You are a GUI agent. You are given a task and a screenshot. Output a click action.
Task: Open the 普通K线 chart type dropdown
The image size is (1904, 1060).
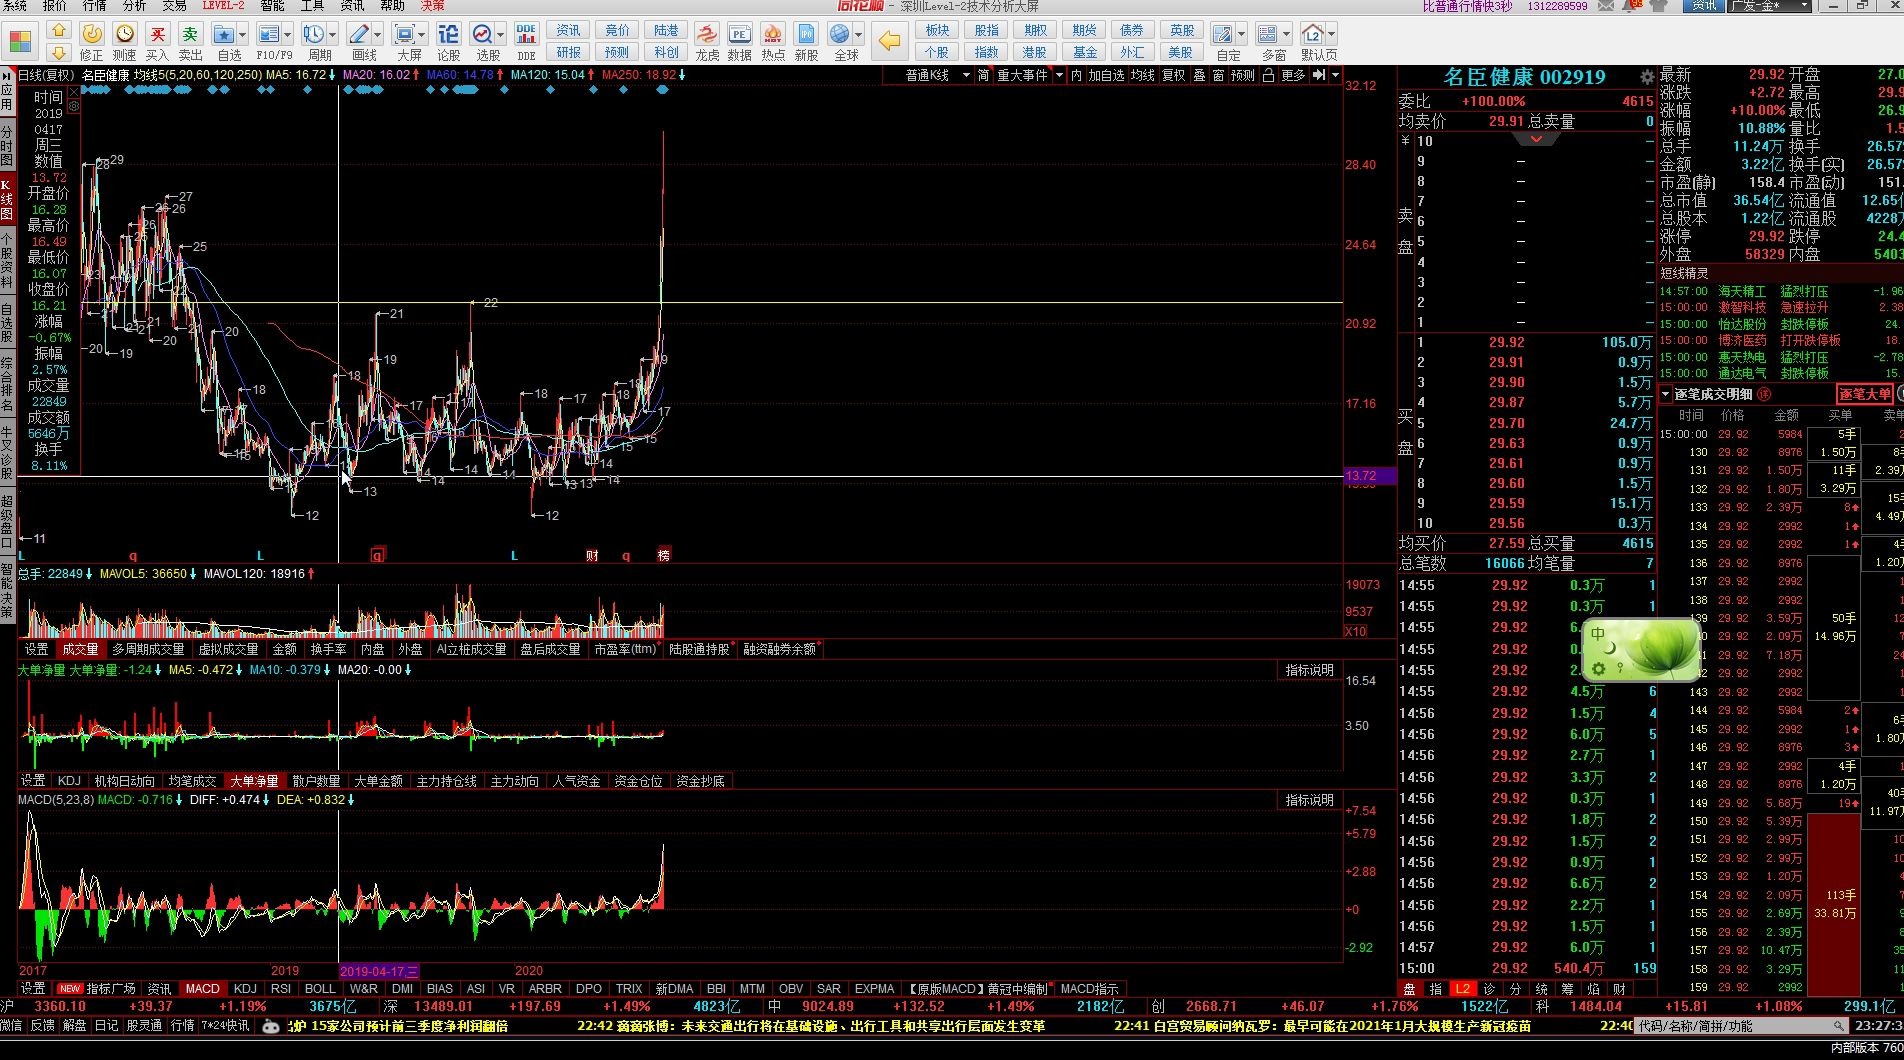[x=937, y=75]
